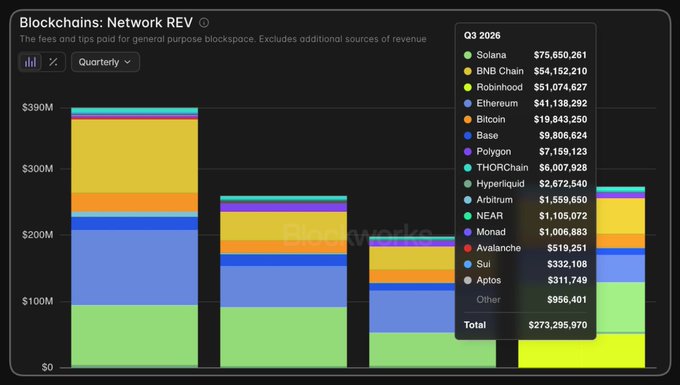Screen dimensions: 680x385
Task: Click the yellow BNB segment in the first bar
Action: (134, 156)
